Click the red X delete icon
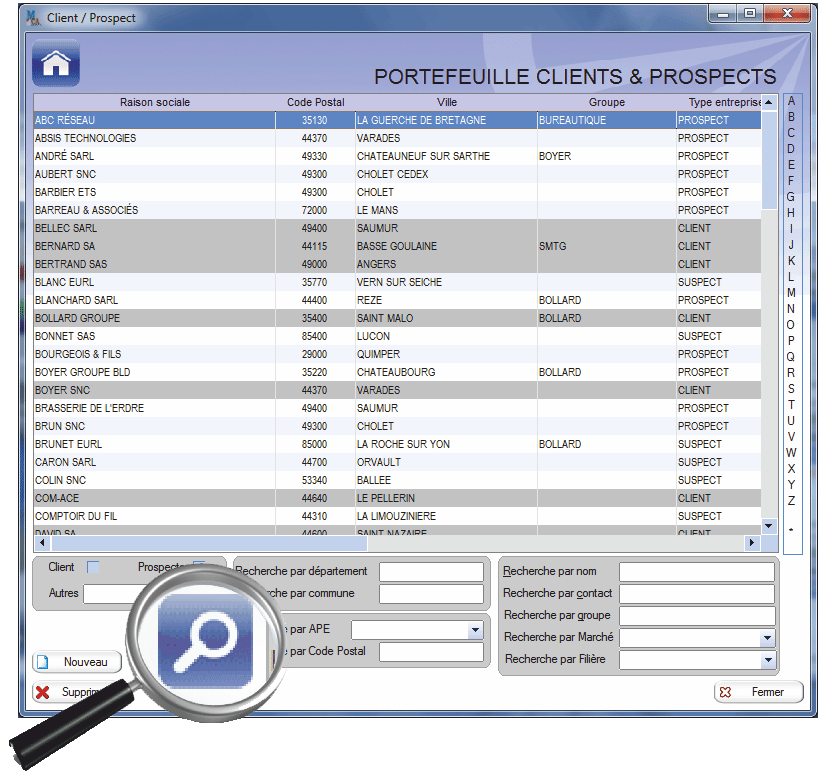823x777 pixels. point(43,692)
